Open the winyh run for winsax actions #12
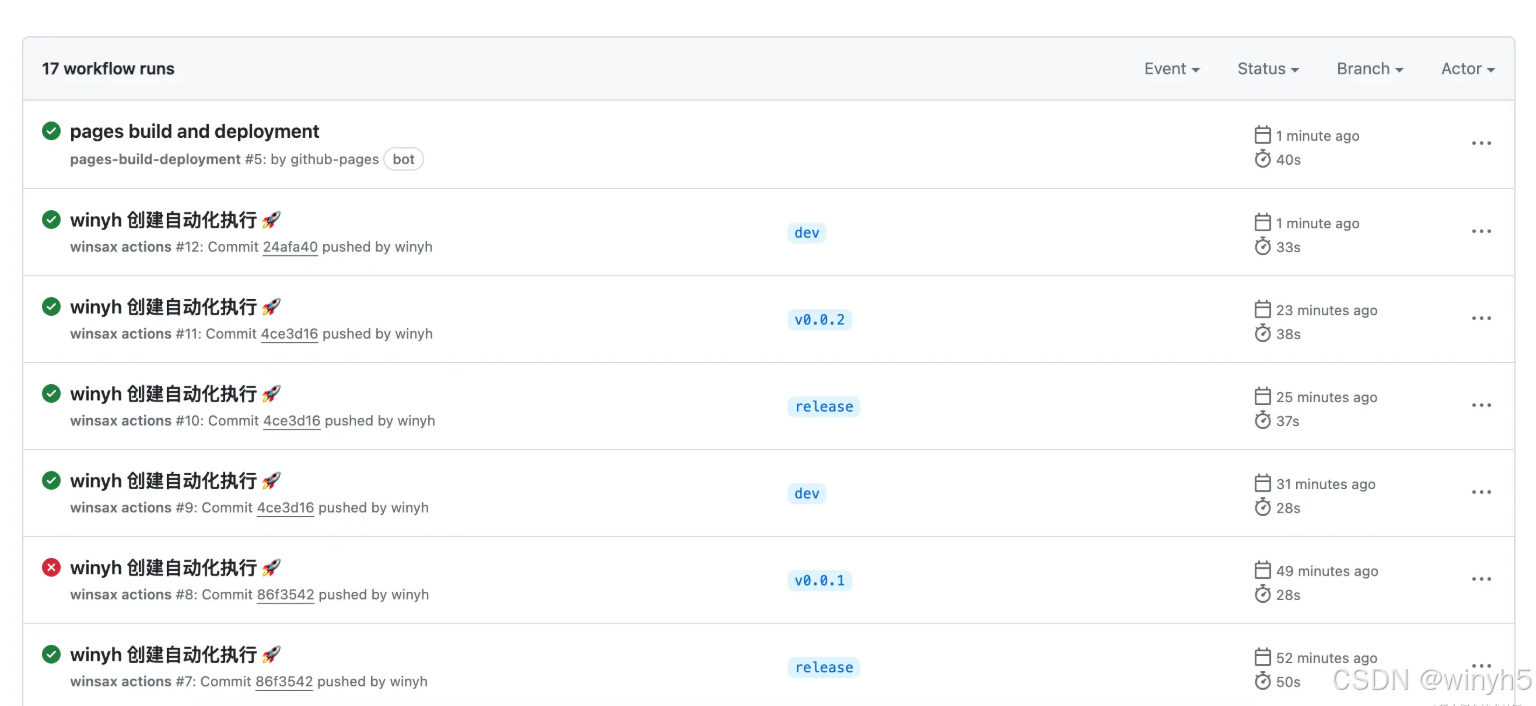The image size is (1536, 706). click(175, 219)
